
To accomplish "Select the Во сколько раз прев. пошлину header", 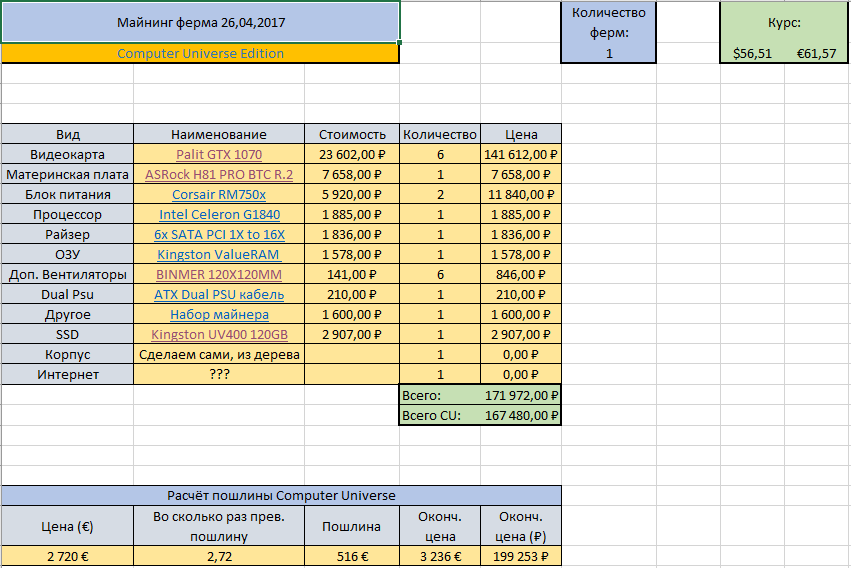I will tap(219, 526).
